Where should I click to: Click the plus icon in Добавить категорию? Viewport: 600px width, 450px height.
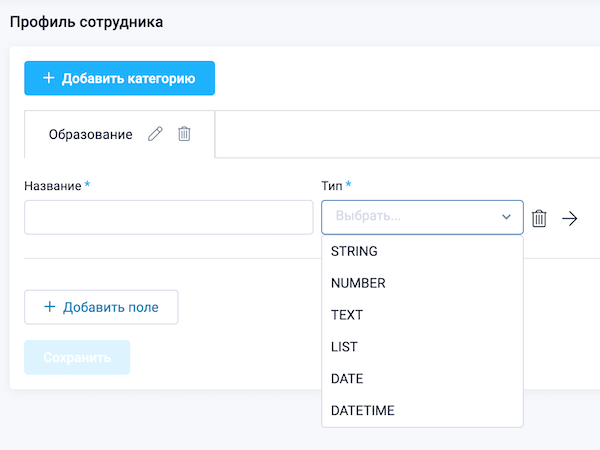coord(49,78)
